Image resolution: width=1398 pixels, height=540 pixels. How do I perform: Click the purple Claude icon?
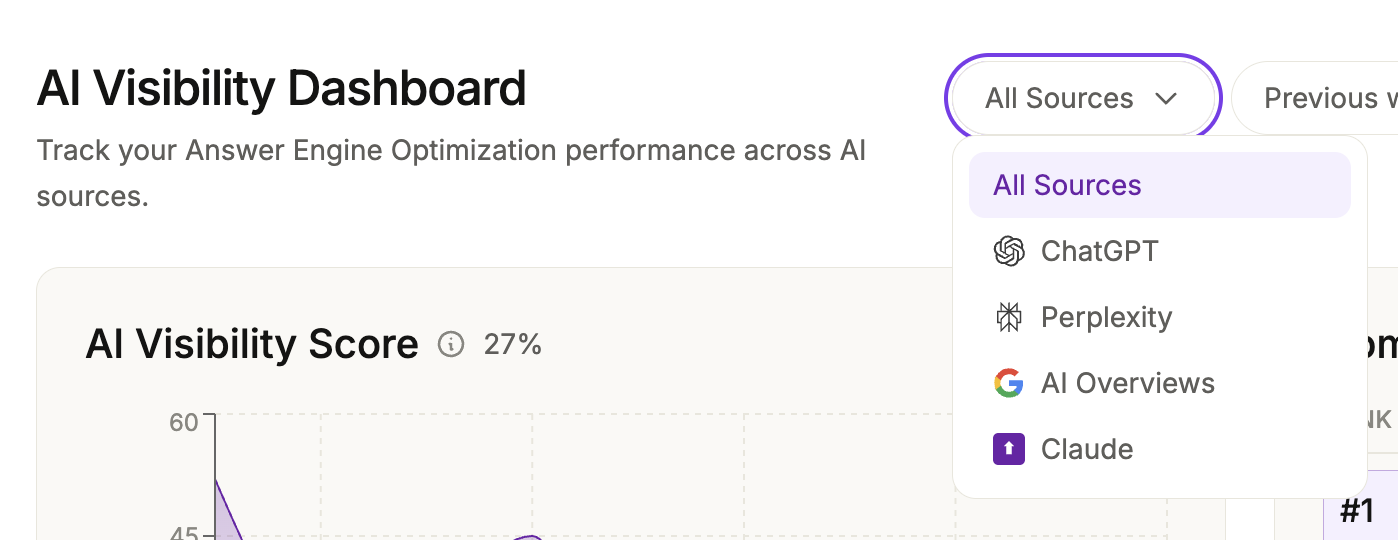[x=1009, y=449]
